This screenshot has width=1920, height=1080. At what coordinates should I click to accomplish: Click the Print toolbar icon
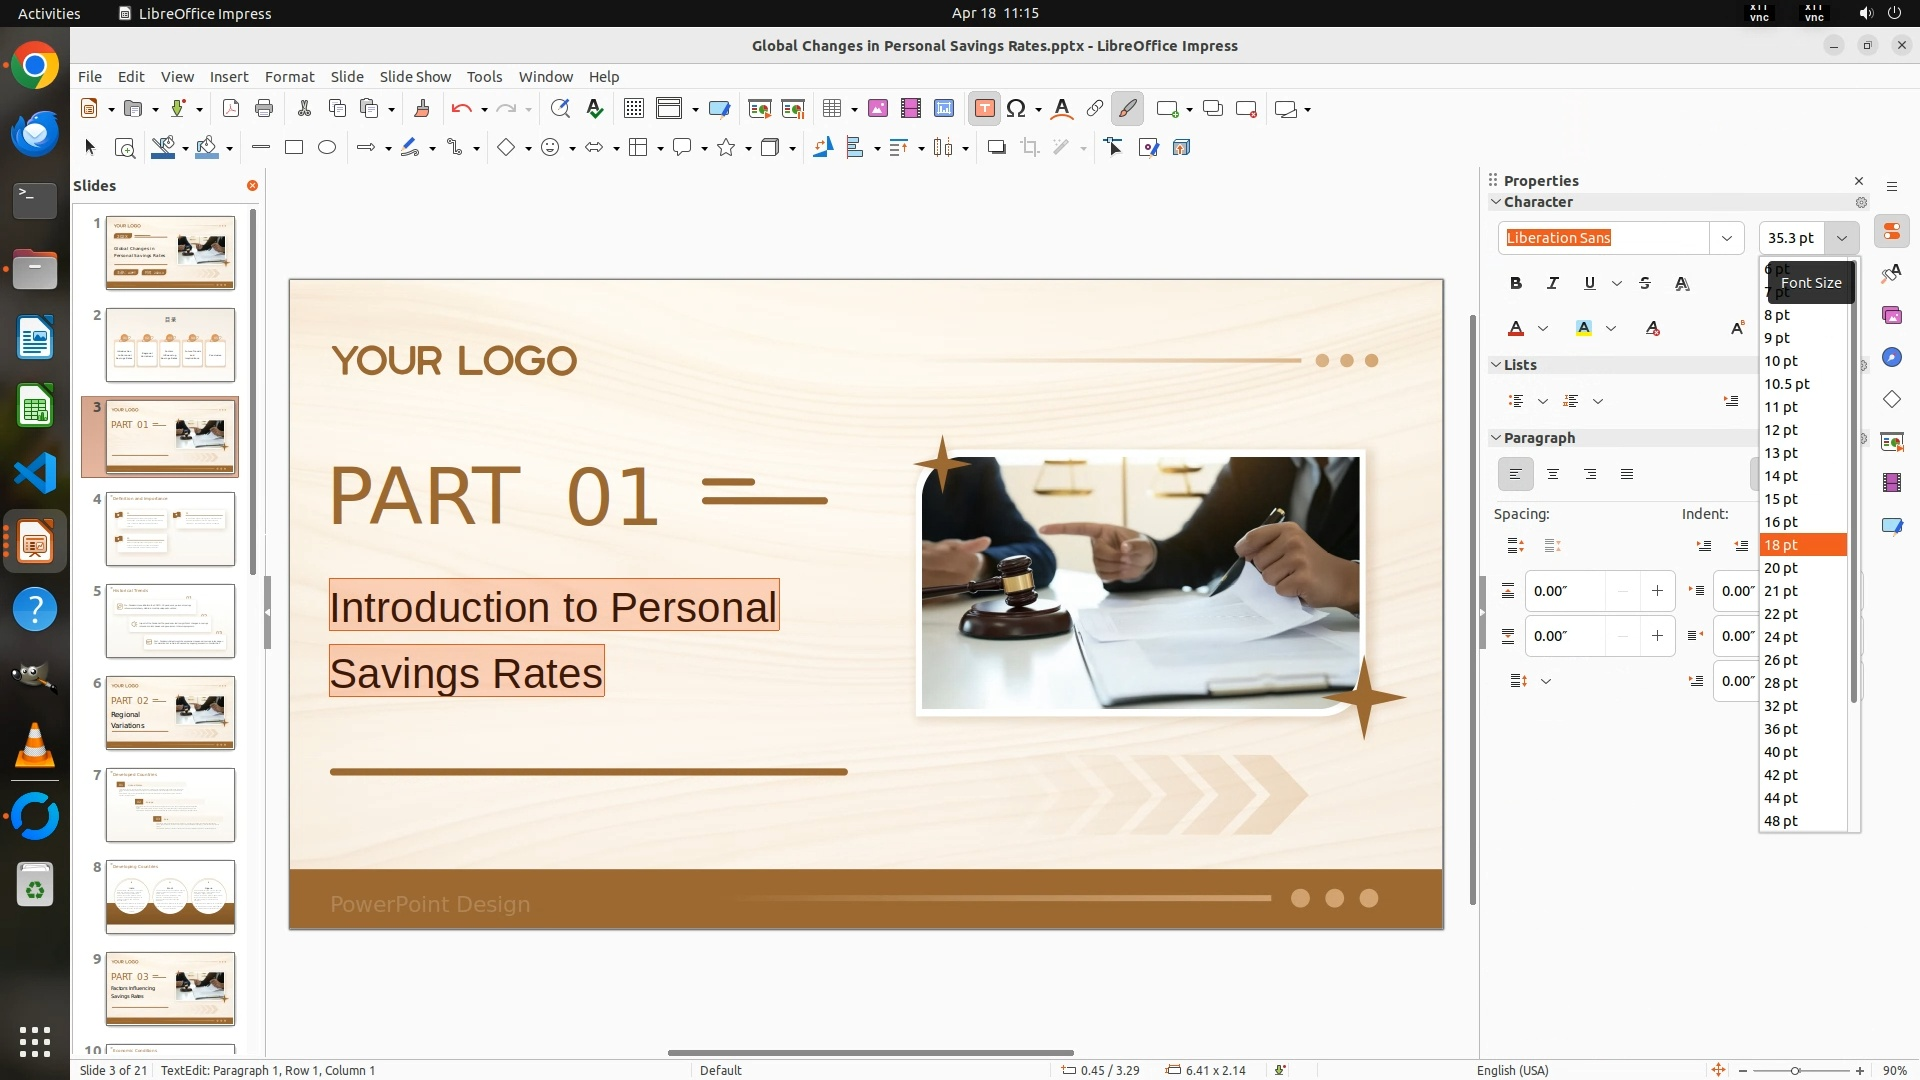point(264,109)
